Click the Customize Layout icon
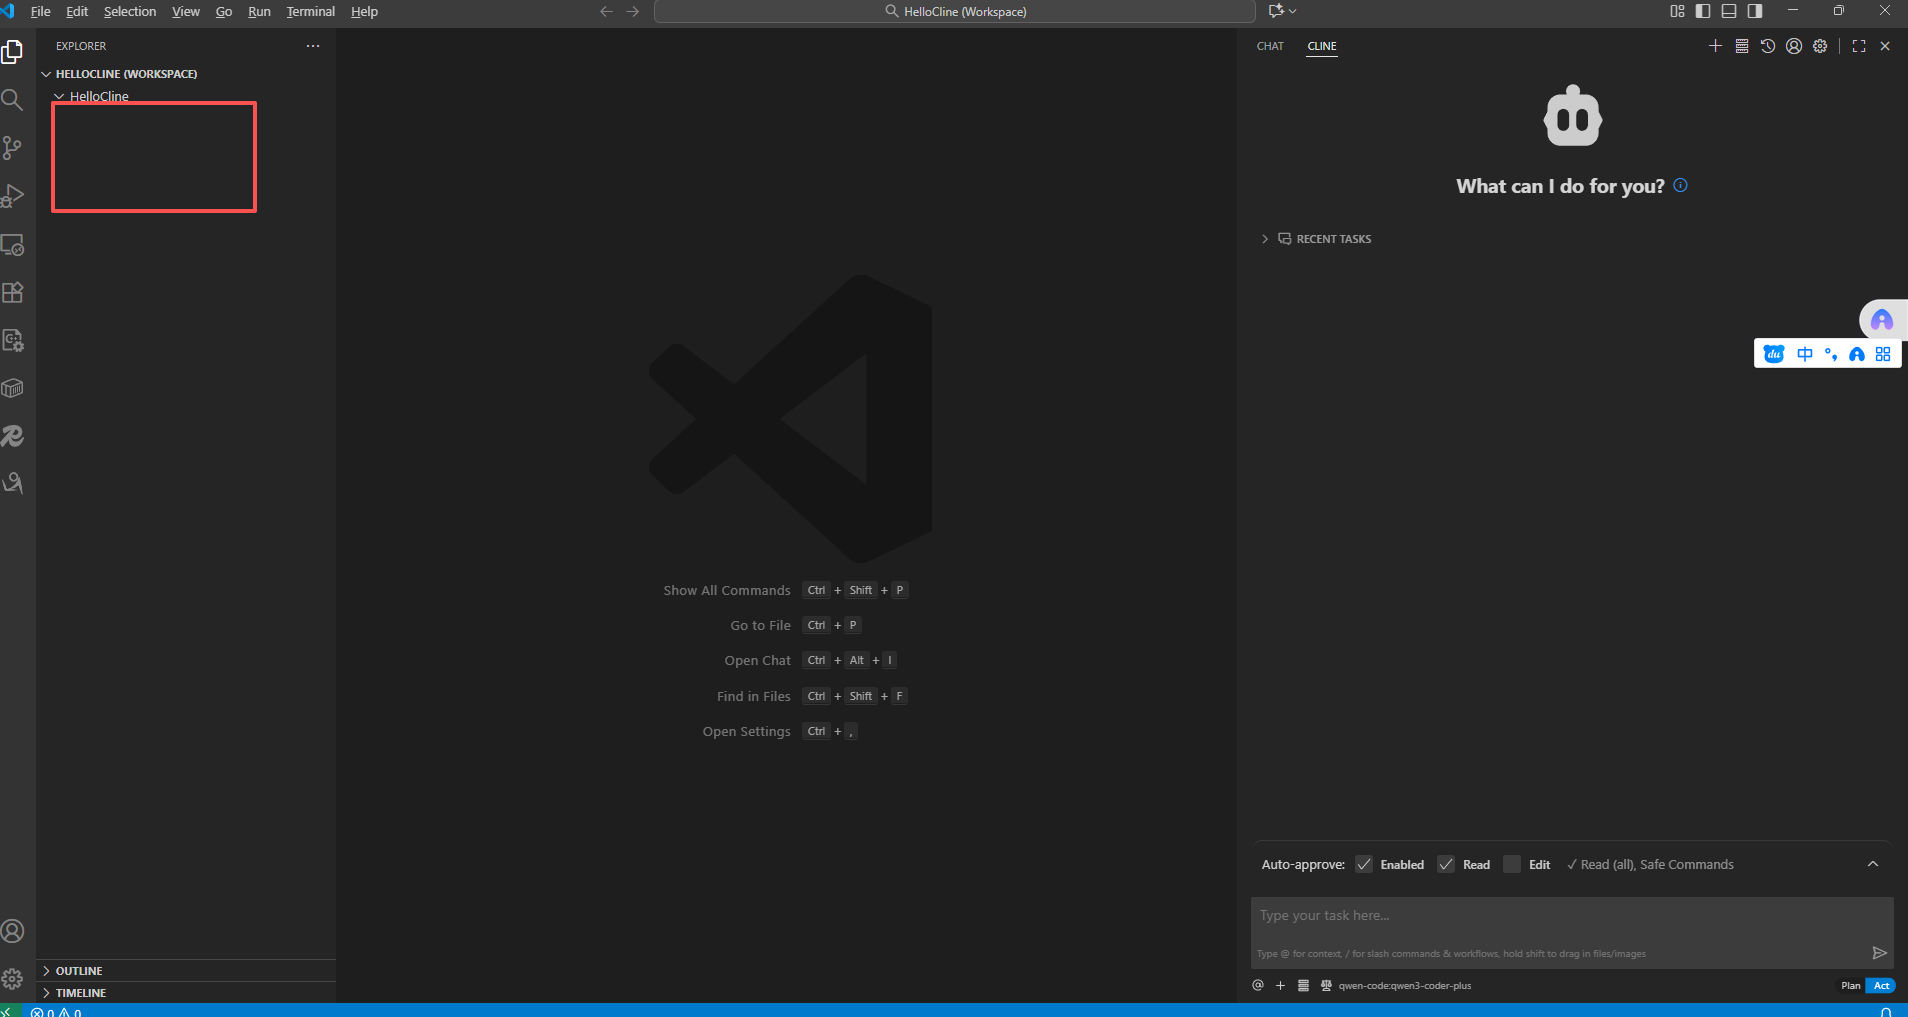 pos(1677,11)
